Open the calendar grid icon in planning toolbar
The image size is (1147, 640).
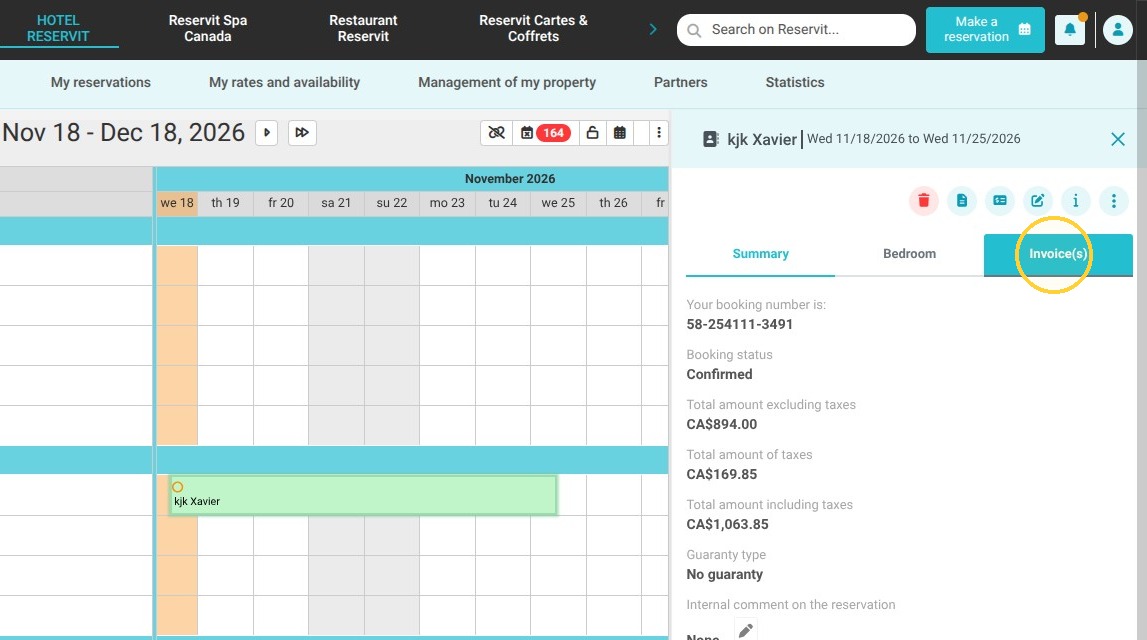[620, 132]
